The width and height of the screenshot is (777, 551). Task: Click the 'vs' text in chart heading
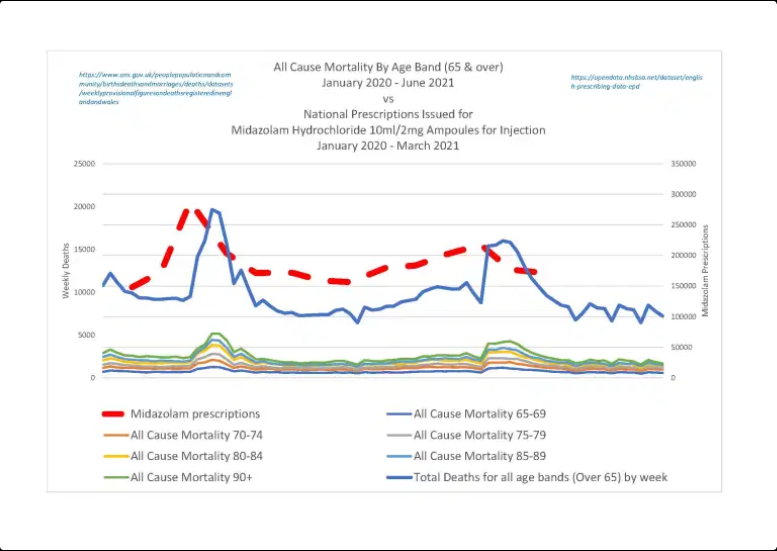tap(388, 99)
